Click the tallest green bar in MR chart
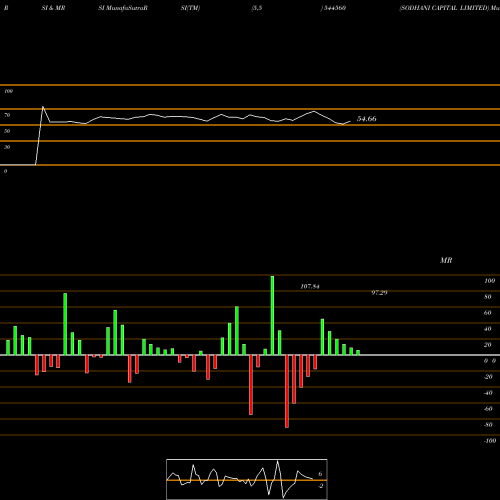Screen dimensions: 500x500 (272, 315)
